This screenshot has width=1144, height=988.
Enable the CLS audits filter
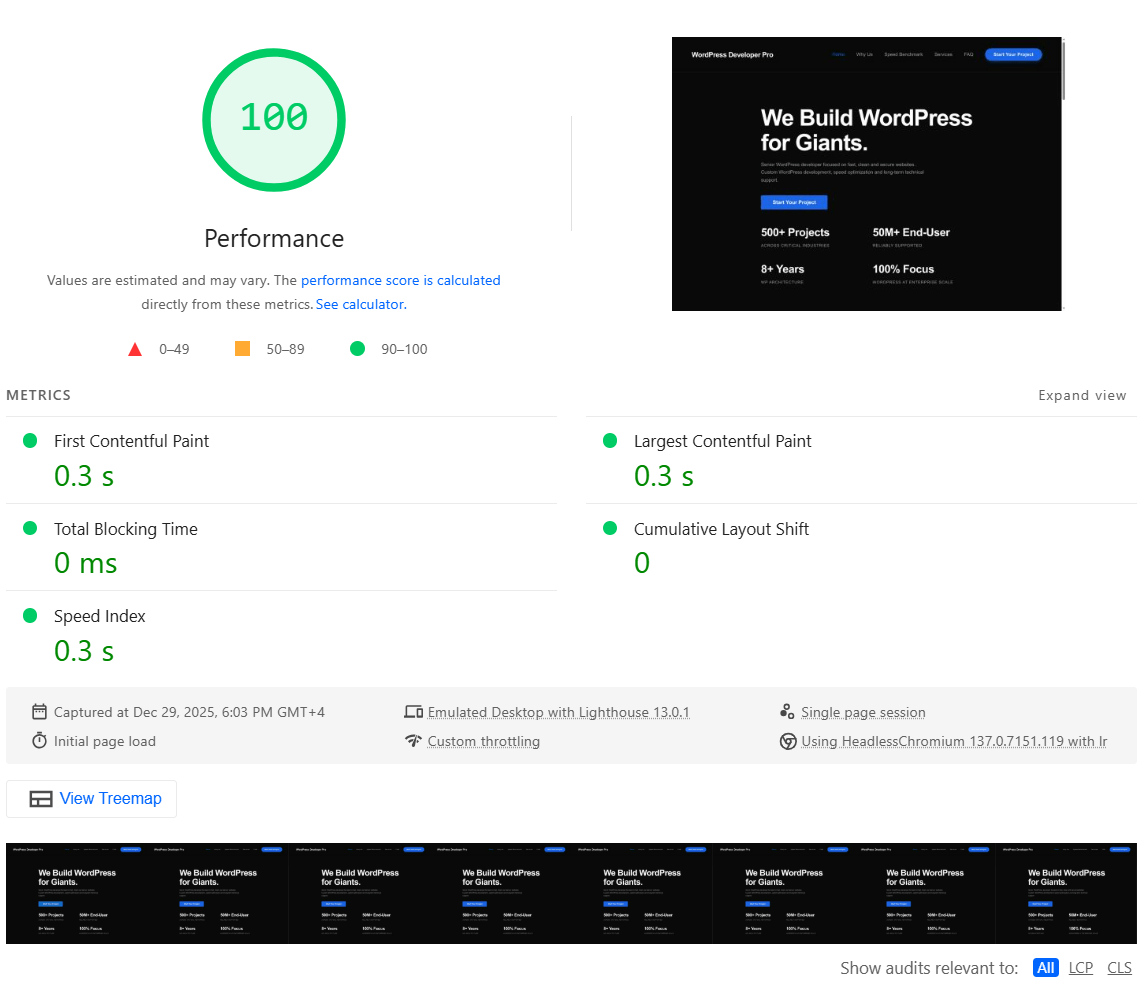click(x=1119, y=968)
